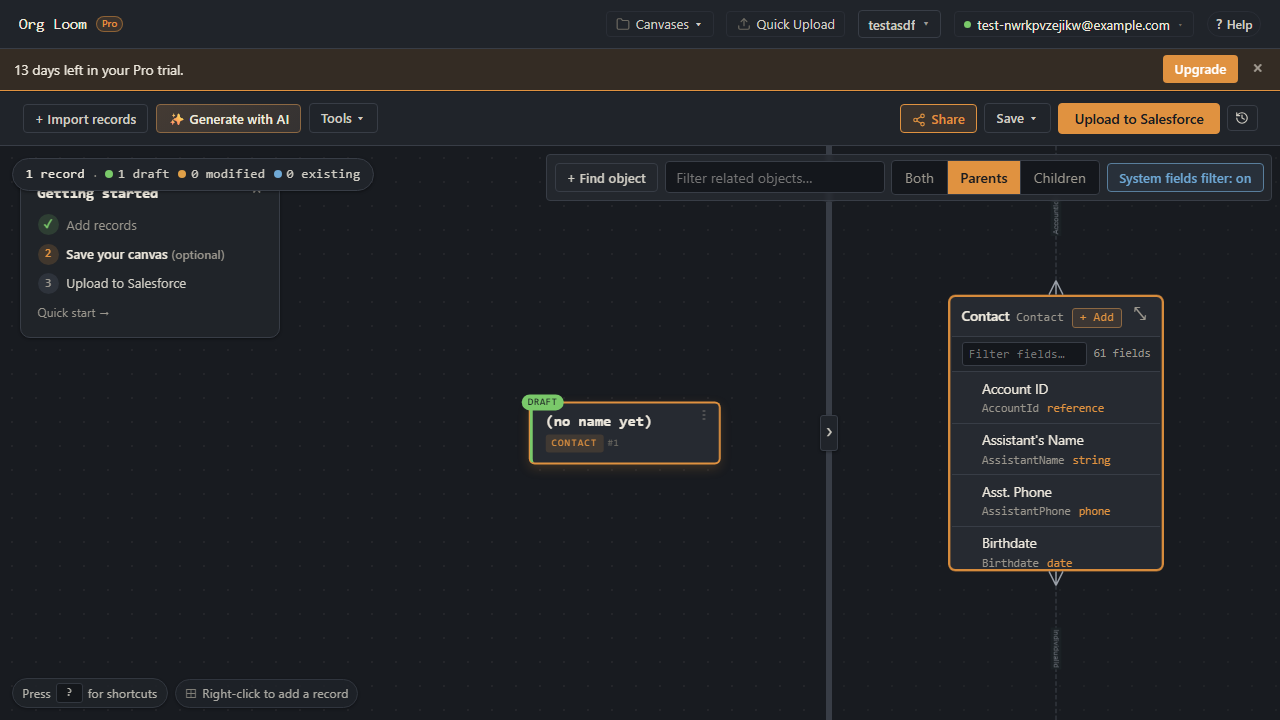Click the green checkmark next to Add records
1280x720 pixels.
pos(48,224)
